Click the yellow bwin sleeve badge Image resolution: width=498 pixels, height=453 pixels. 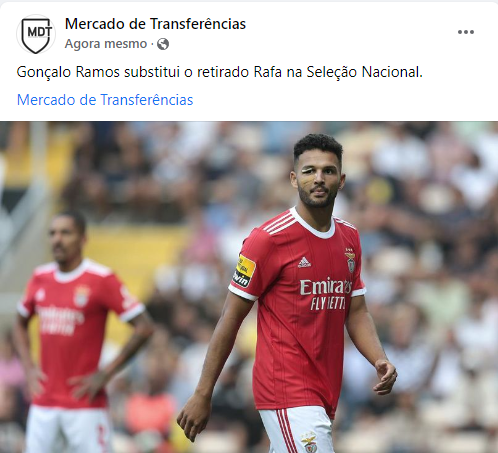pyautogui.click(x=244, y=271)
